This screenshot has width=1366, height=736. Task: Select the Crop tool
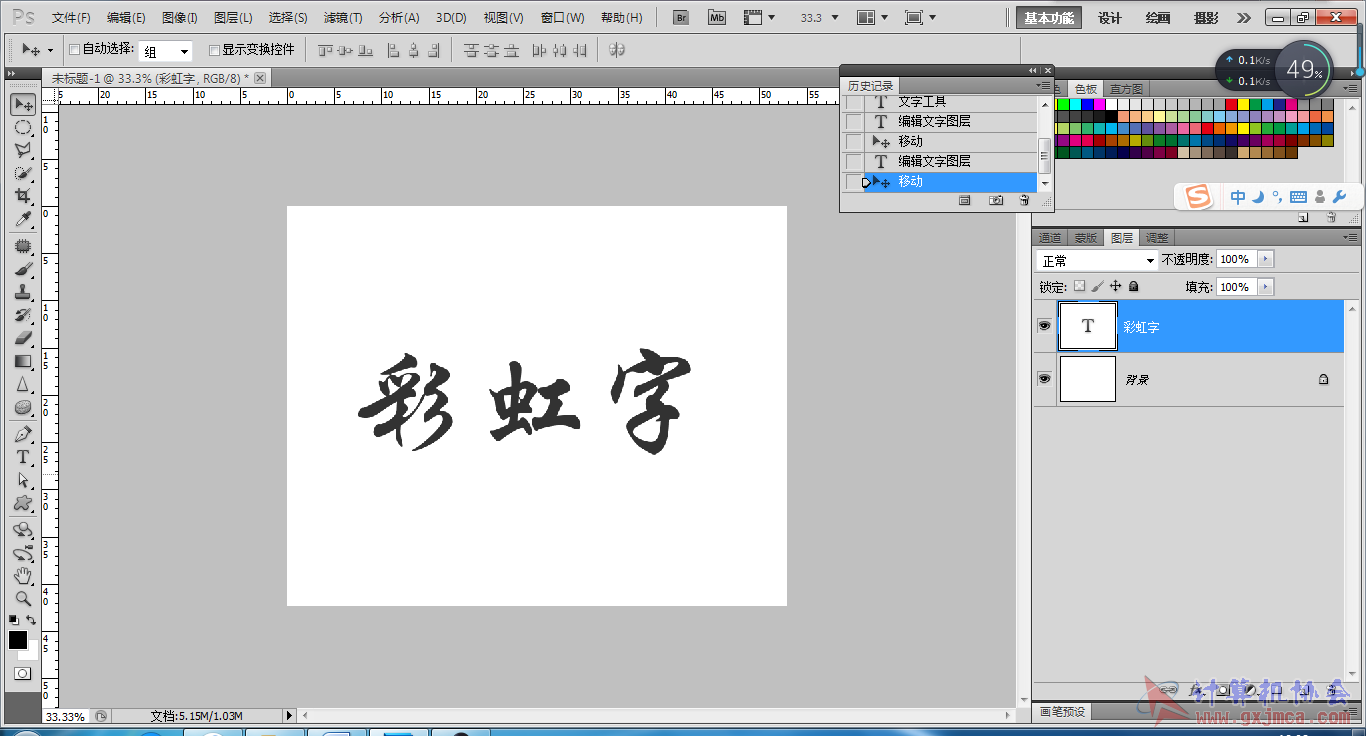(x=23, y=196)
